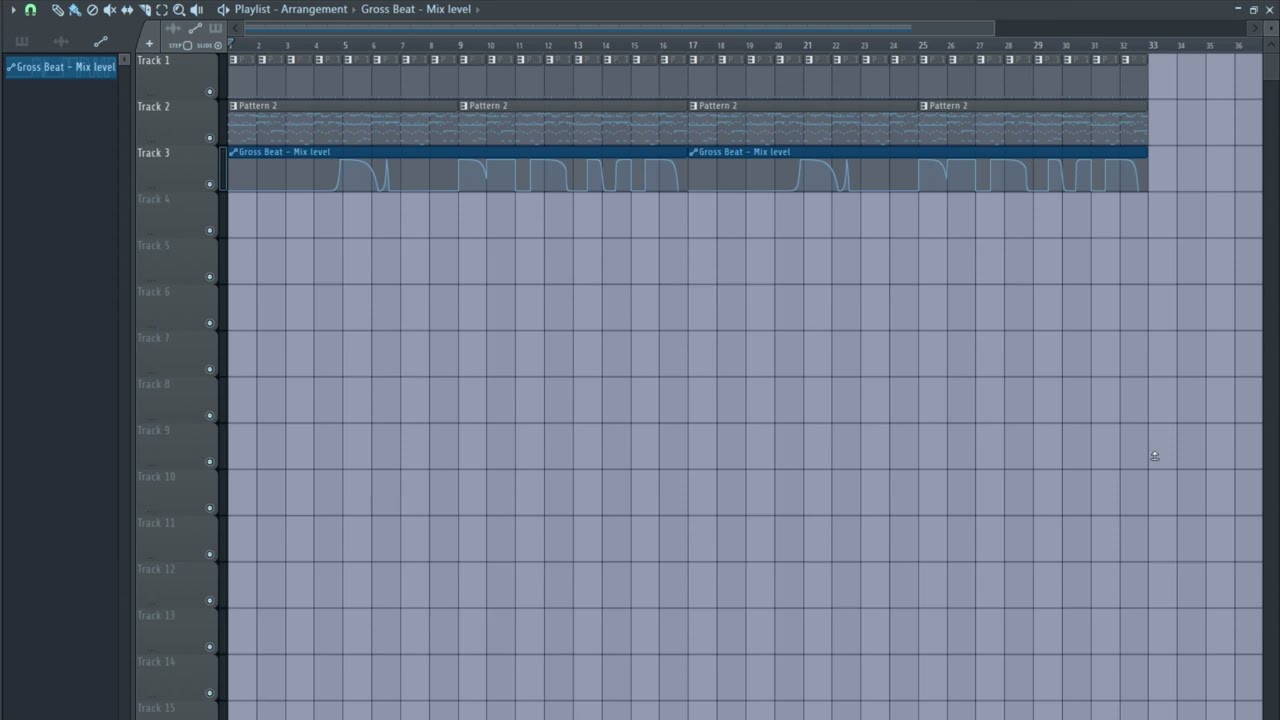Show automation clips in picker panel

click(x=100, y=41)
